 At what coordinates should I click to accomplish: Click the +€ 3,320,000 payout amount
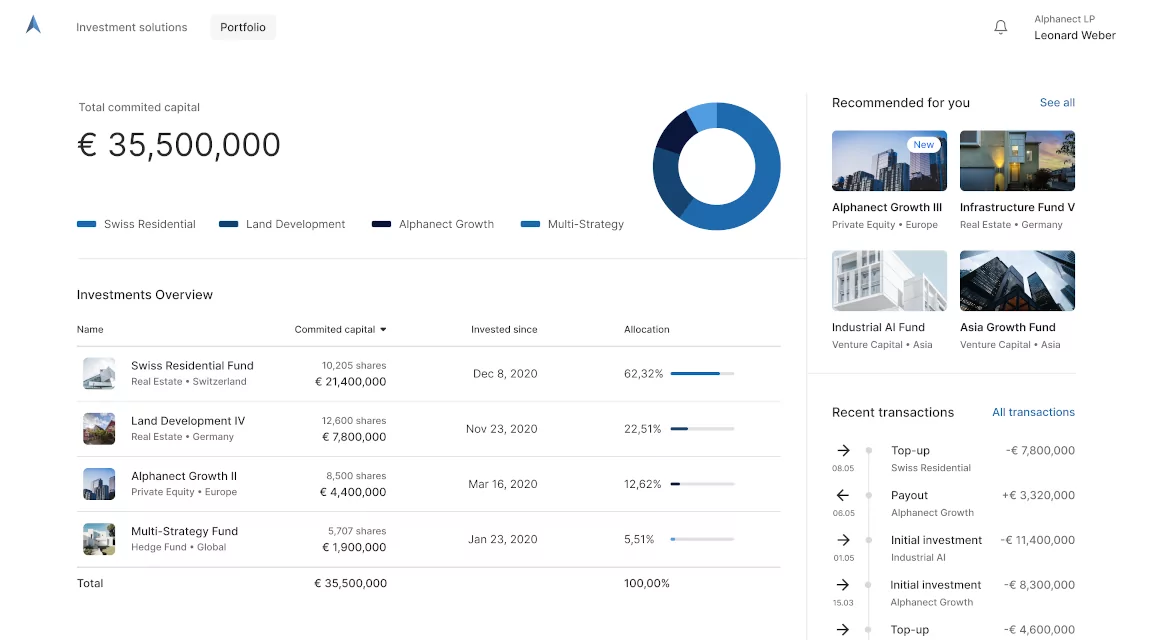point(1038,495)
